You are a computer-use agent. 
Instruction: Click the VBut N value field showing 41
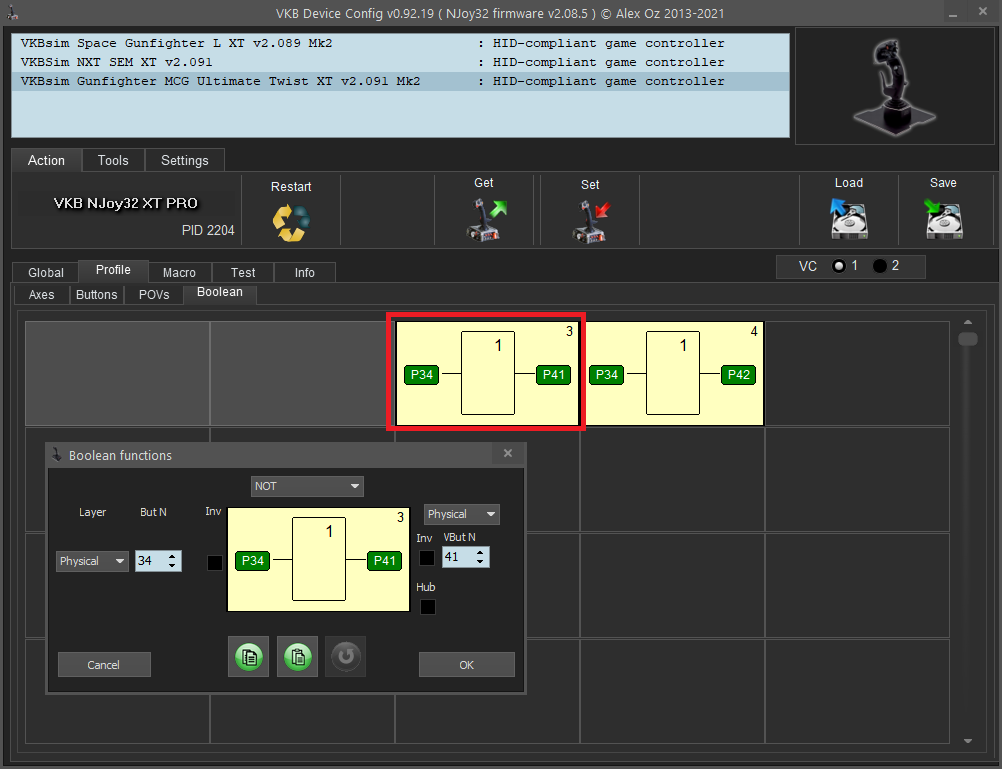(x=458, y=557)
